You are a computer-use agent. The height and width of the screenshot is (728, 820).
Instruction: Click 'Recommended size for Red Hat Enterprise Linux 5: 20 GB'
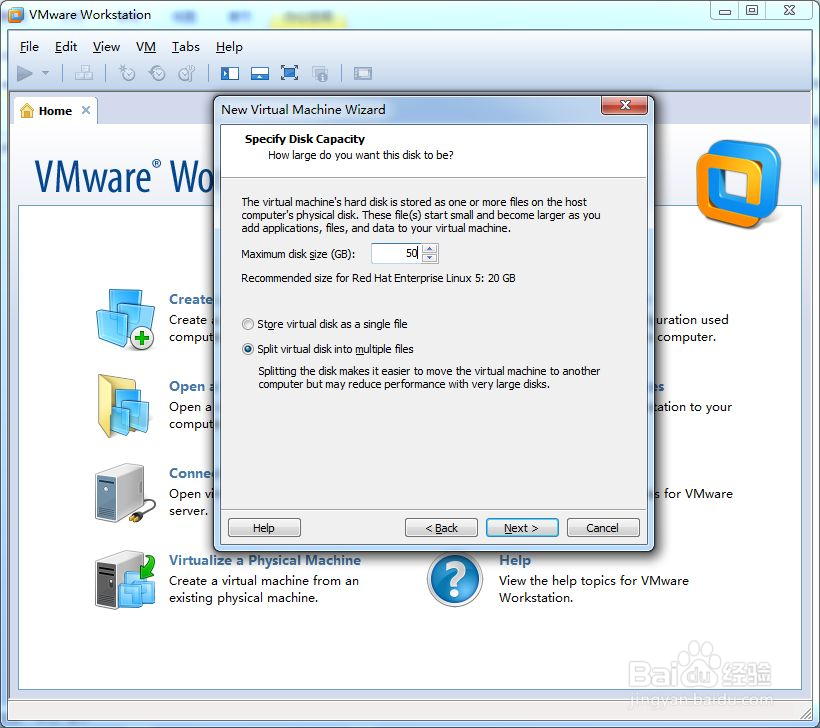pos(378,278)
